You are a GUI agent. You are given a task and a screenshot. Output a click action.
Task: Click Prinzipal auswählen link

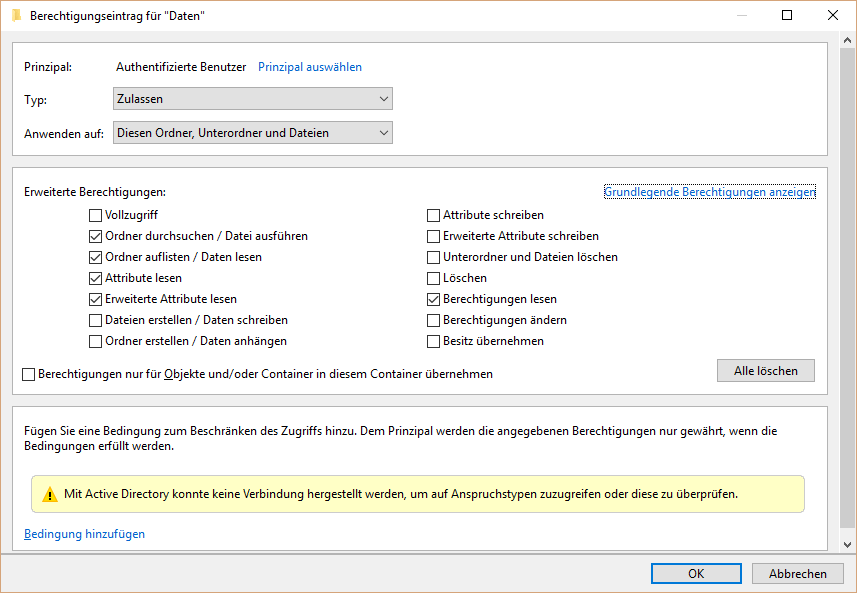tap(310, 67)
